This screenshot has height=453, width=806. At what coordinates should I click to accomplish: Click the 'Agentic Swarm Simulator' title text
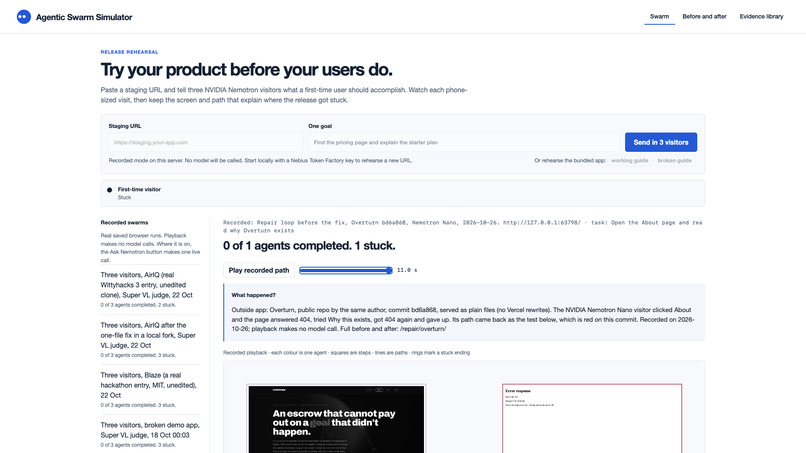coord(84,17)
